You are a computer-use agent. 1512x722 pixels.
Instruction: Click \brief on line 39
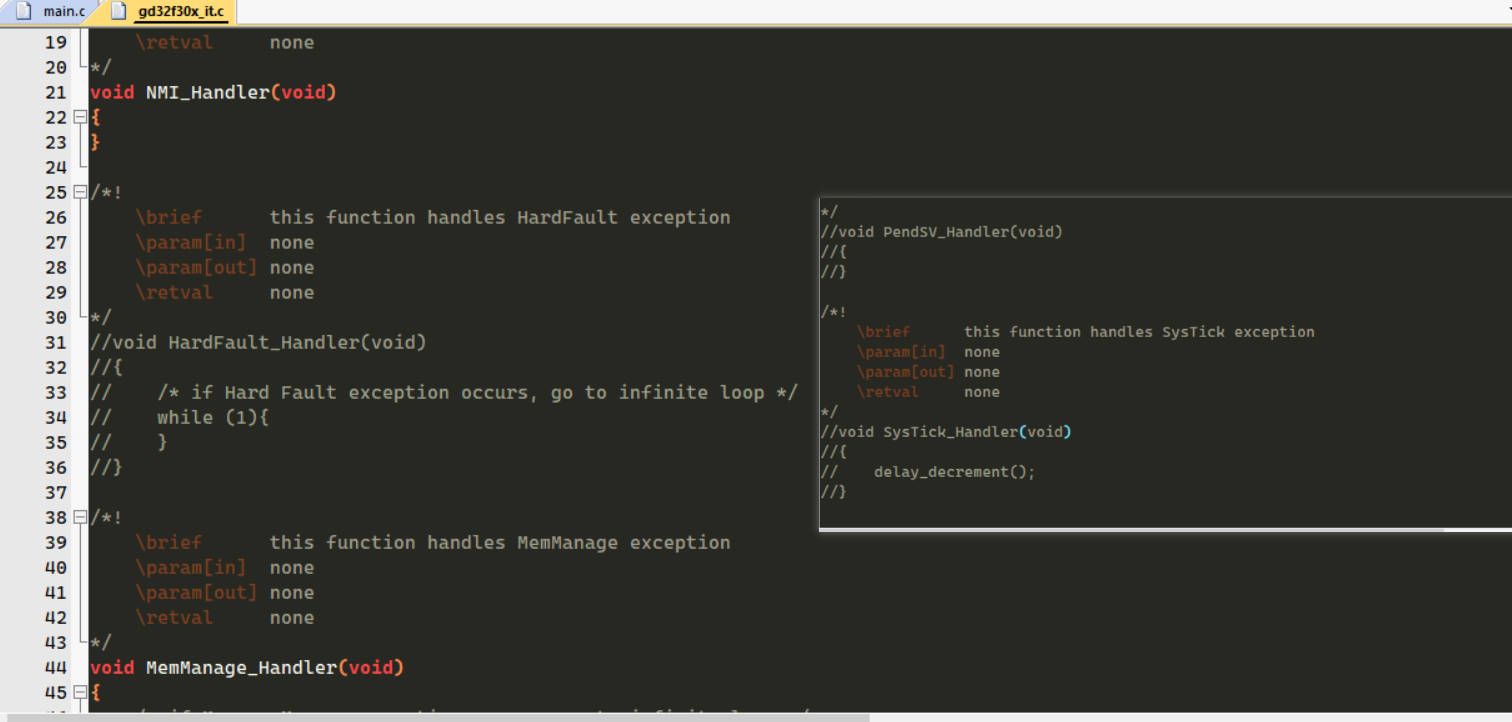pyautogui.click(x=169, y=542)
